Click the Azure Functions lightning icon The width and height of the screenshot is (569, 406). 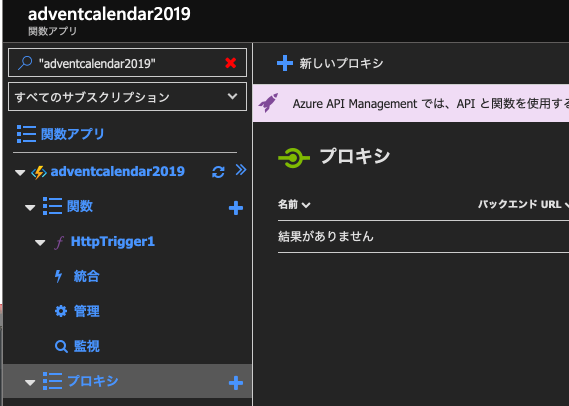[39, 172]
